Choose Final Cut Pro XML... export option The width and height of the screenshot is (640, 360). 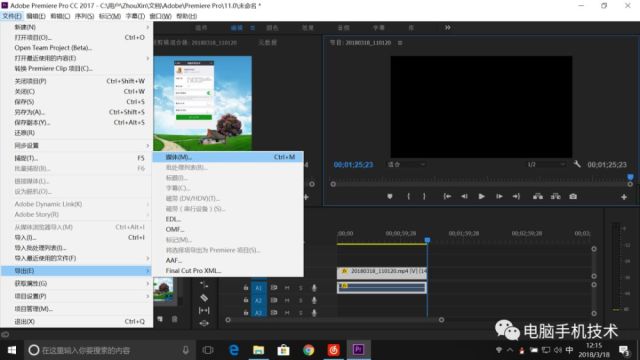pos(228,271)
